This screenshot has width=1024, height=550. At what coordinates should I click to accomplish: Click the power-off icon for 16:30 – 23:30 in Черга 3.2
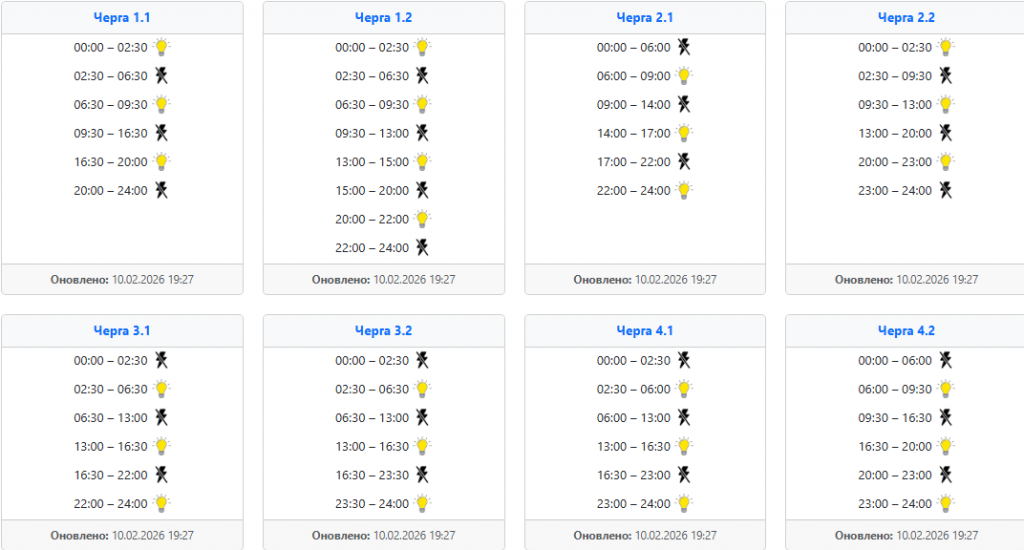click(x=423, y=475)
